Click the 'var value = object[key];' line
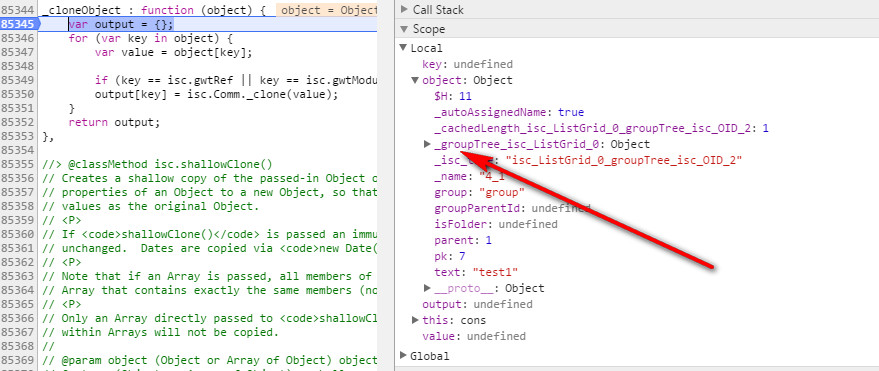This screenshot has height=371, width=879. [x=174, y=53]
